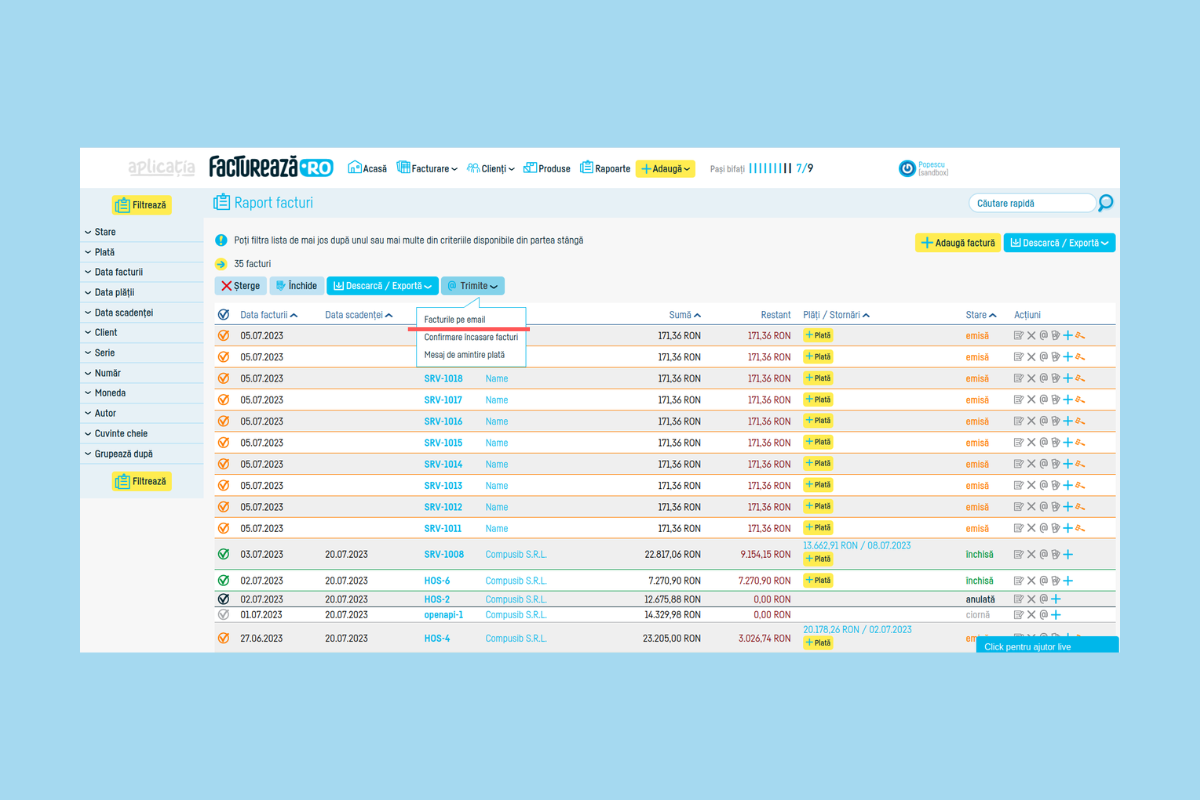Screen dimensions: 1200x800
Task: Click the power icon beside Popescu
Action: 907,169
